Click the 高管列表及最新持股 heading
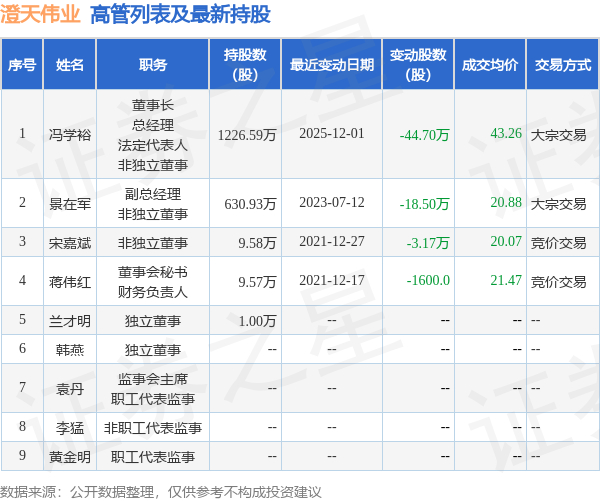The image size is (600, 501). [x=181, y=14]
